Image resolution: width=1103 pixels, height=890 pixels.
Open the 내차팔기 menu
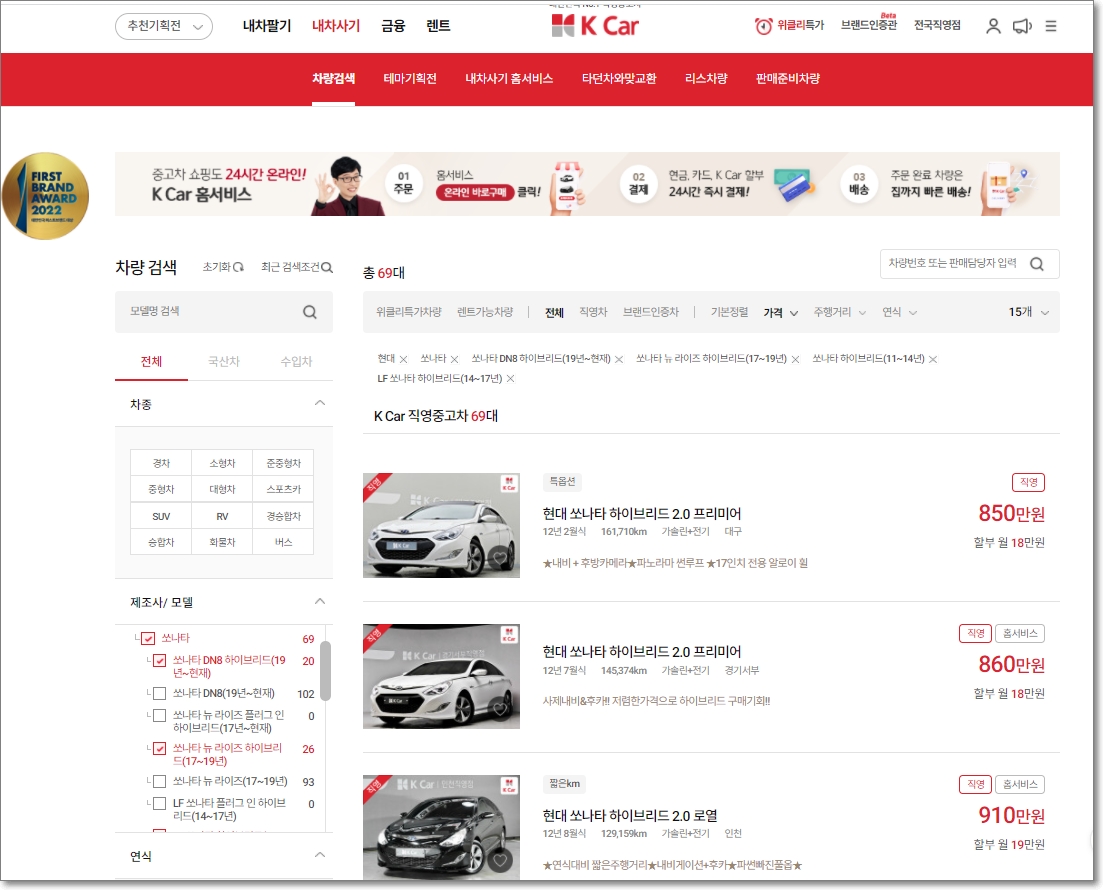coord(267,26)
